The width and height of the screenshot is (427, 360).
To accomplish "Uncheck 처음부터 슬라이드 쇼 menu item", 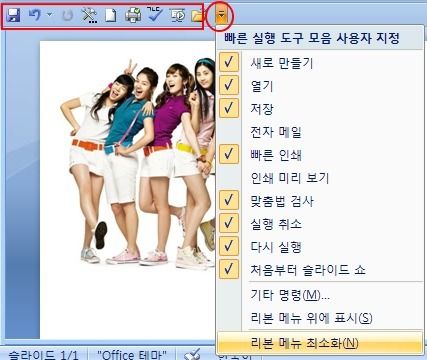I will point(319,269).
